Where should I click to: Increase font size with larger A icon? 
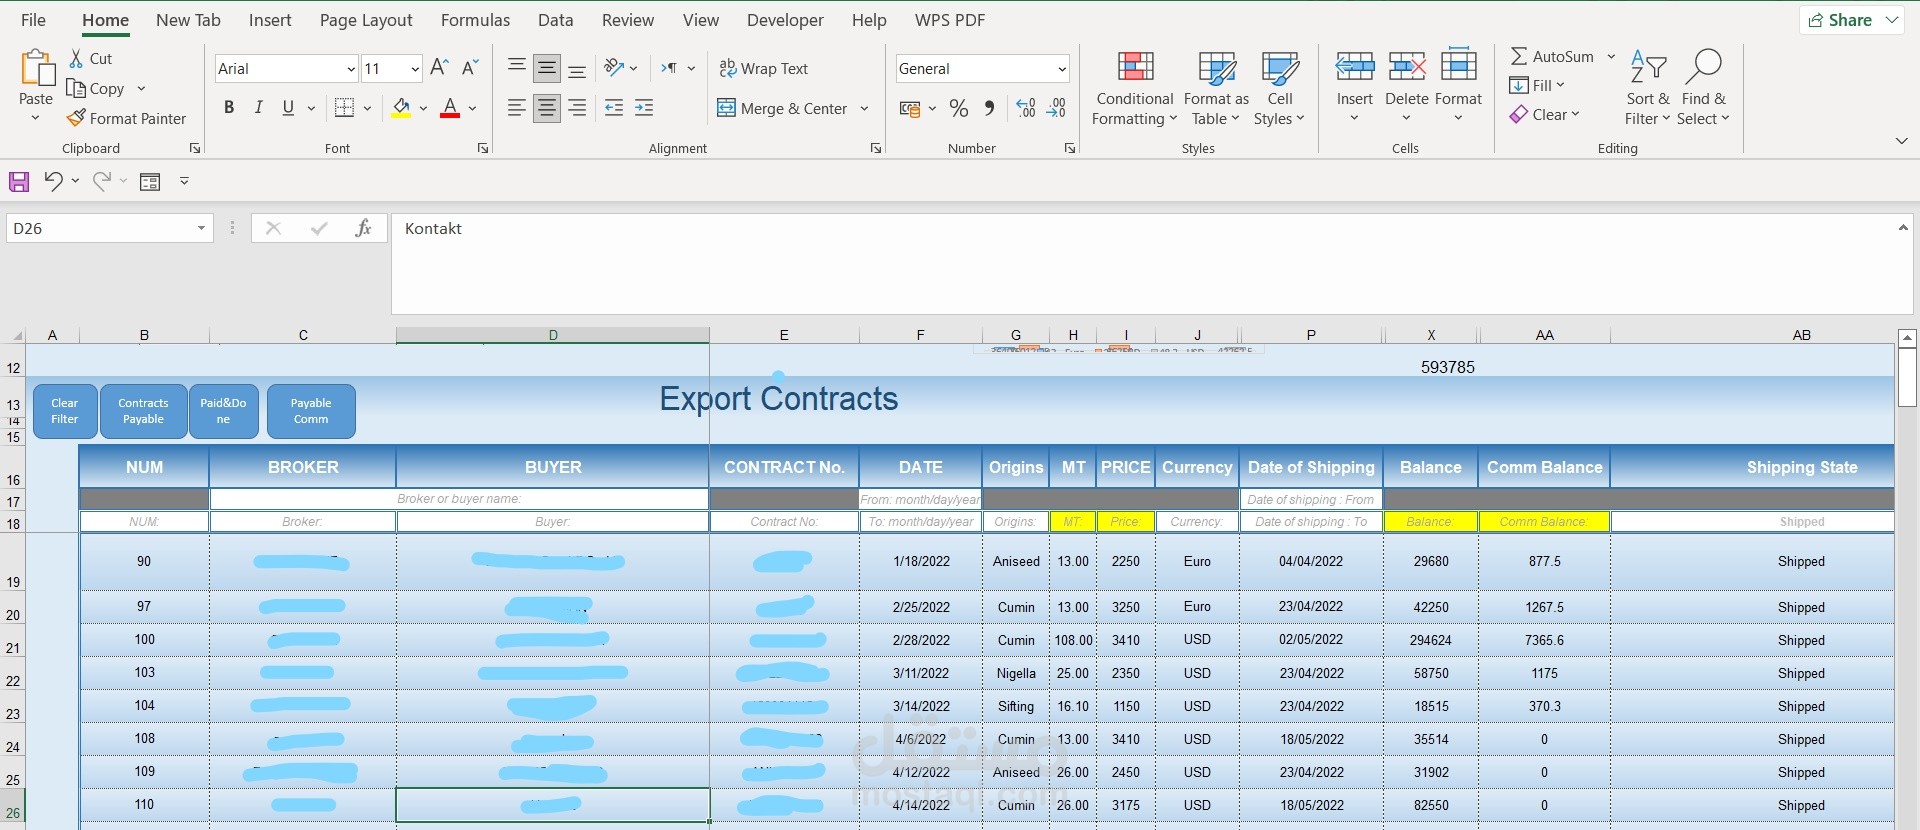438,68
